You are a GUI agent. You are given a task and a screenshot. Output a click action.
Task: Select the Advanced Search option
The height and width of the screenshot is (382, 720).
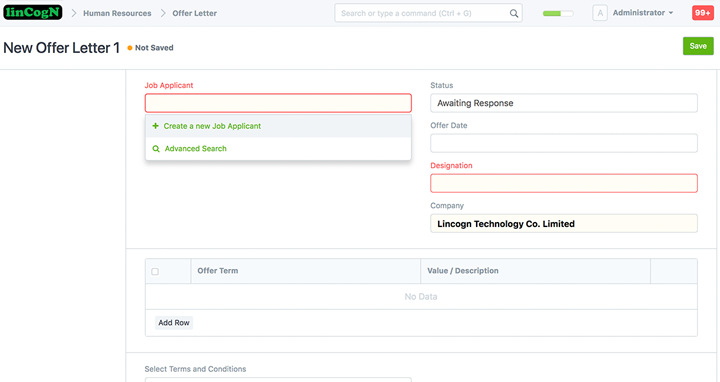click(x=278, y=149)
